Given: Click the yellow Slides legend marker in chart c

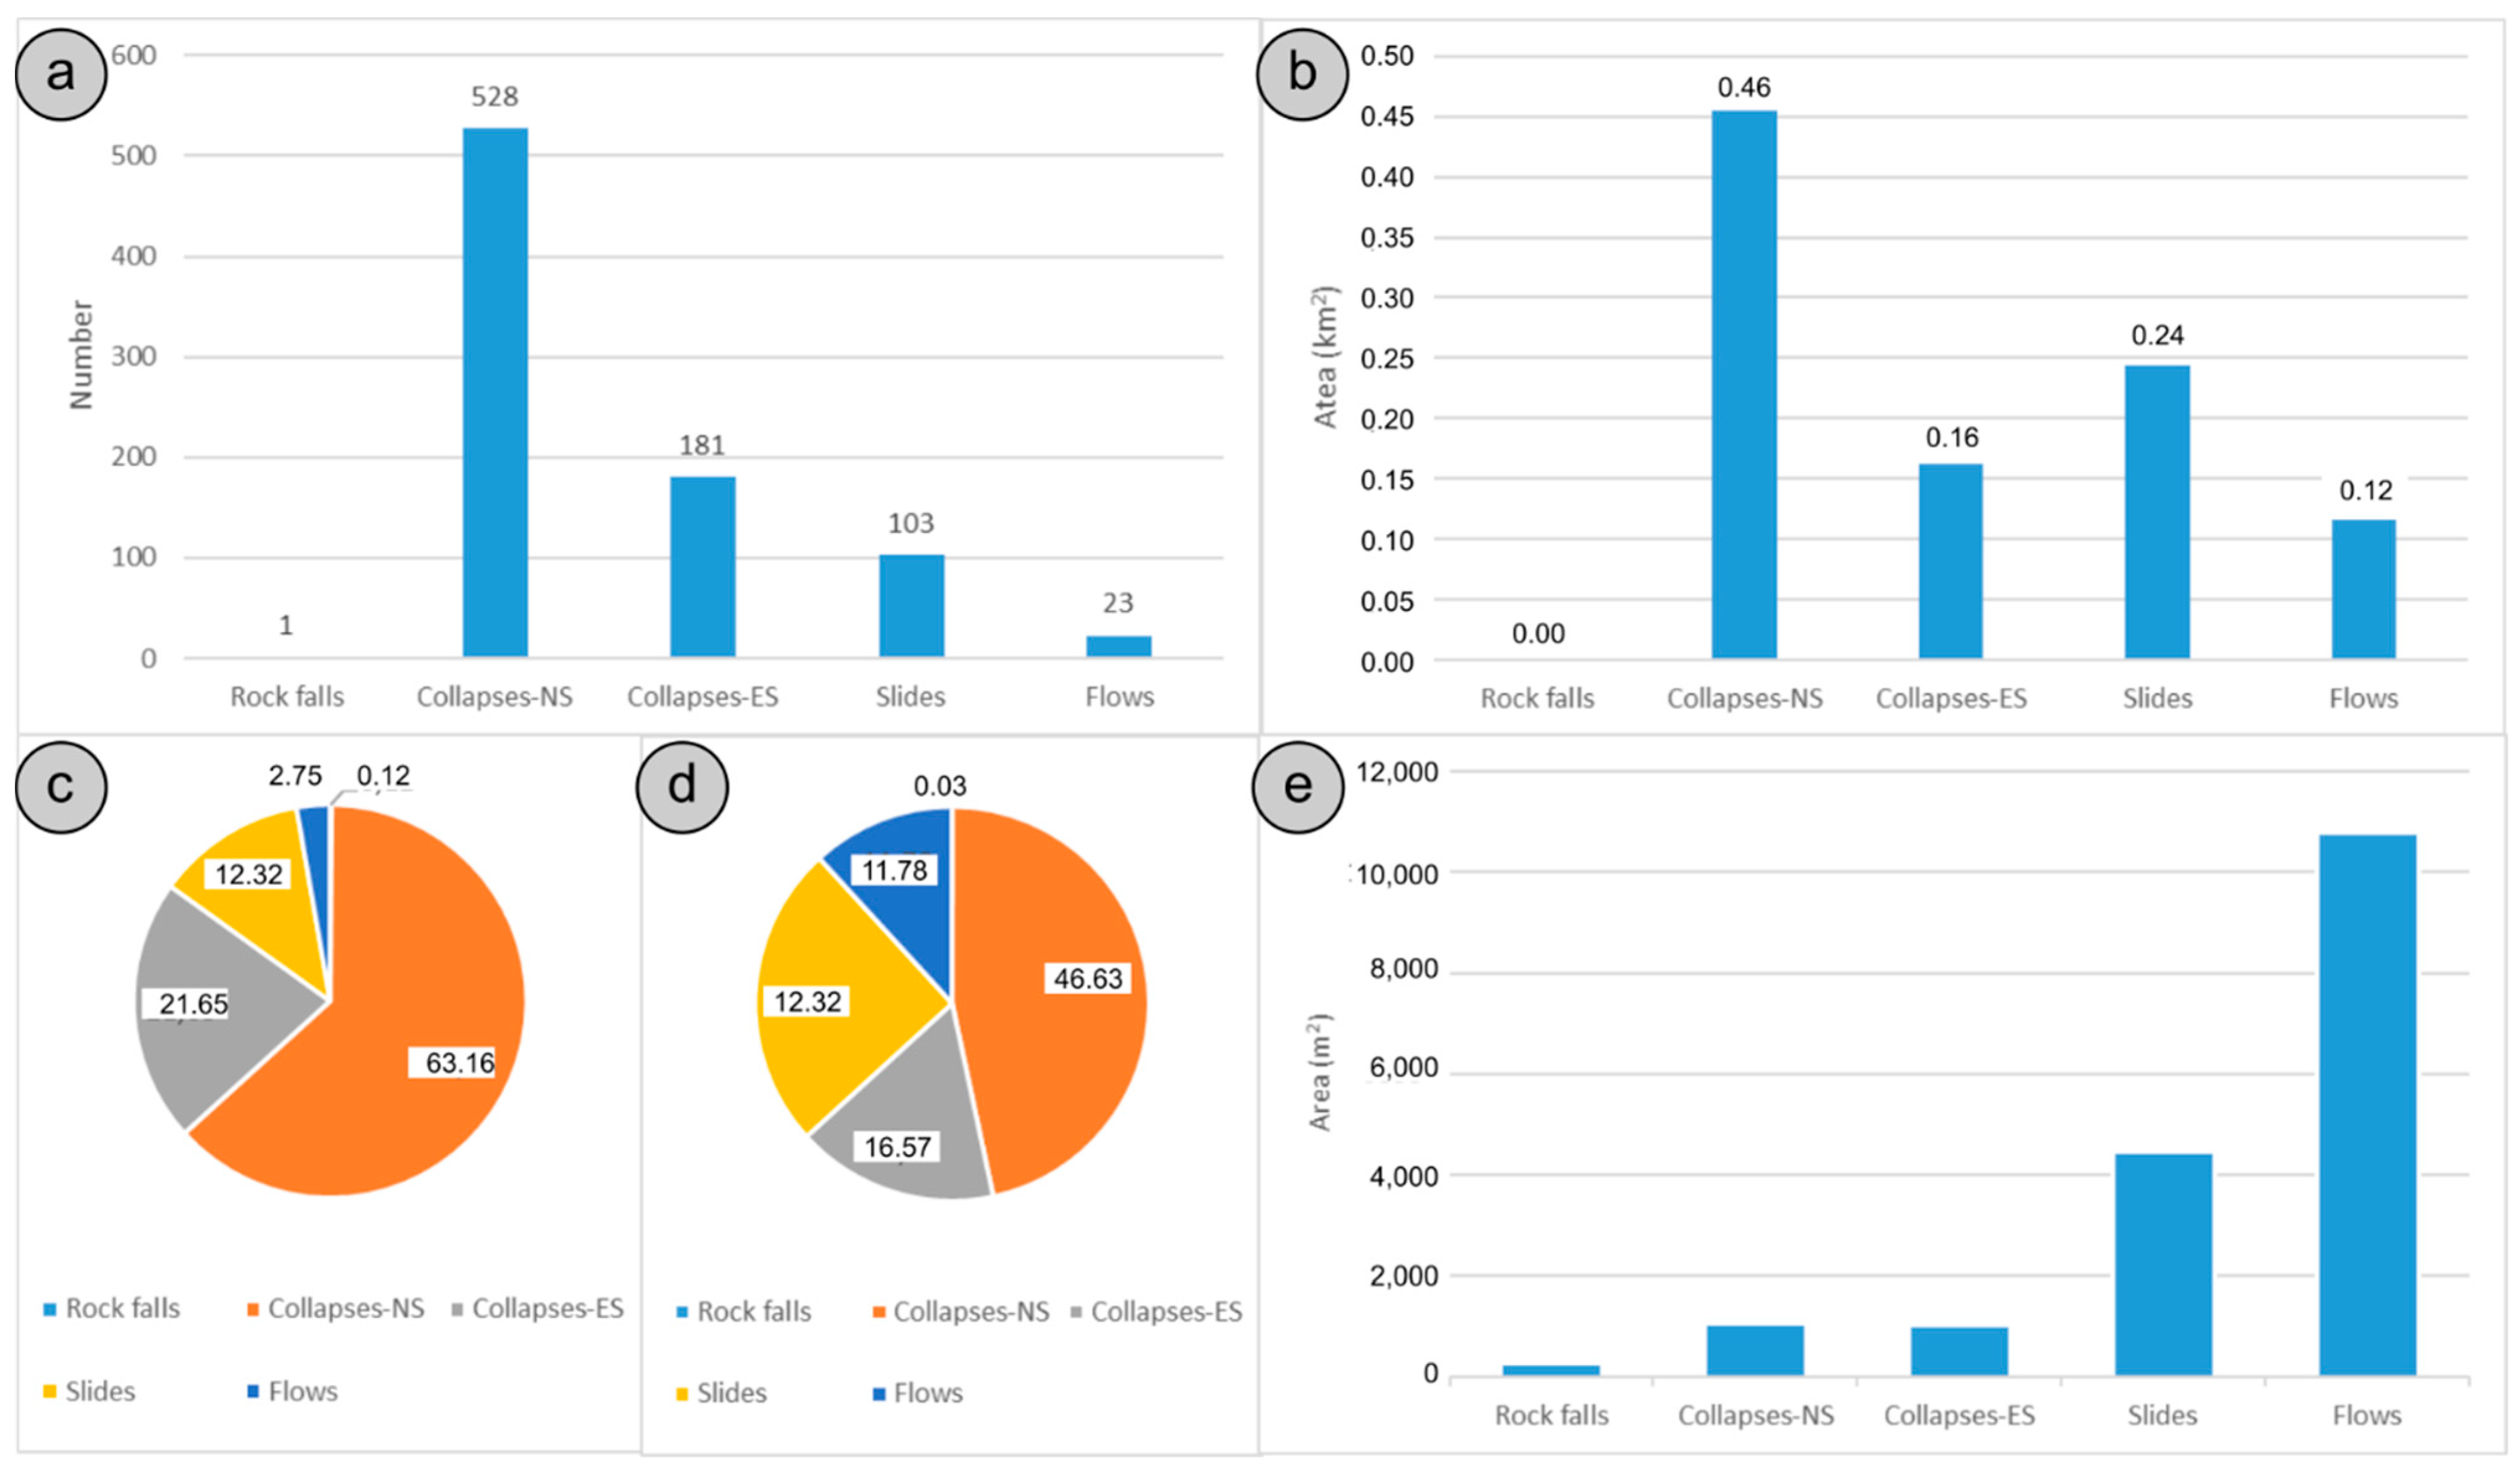Looking at the screenshot, I should coord(50,1392).
